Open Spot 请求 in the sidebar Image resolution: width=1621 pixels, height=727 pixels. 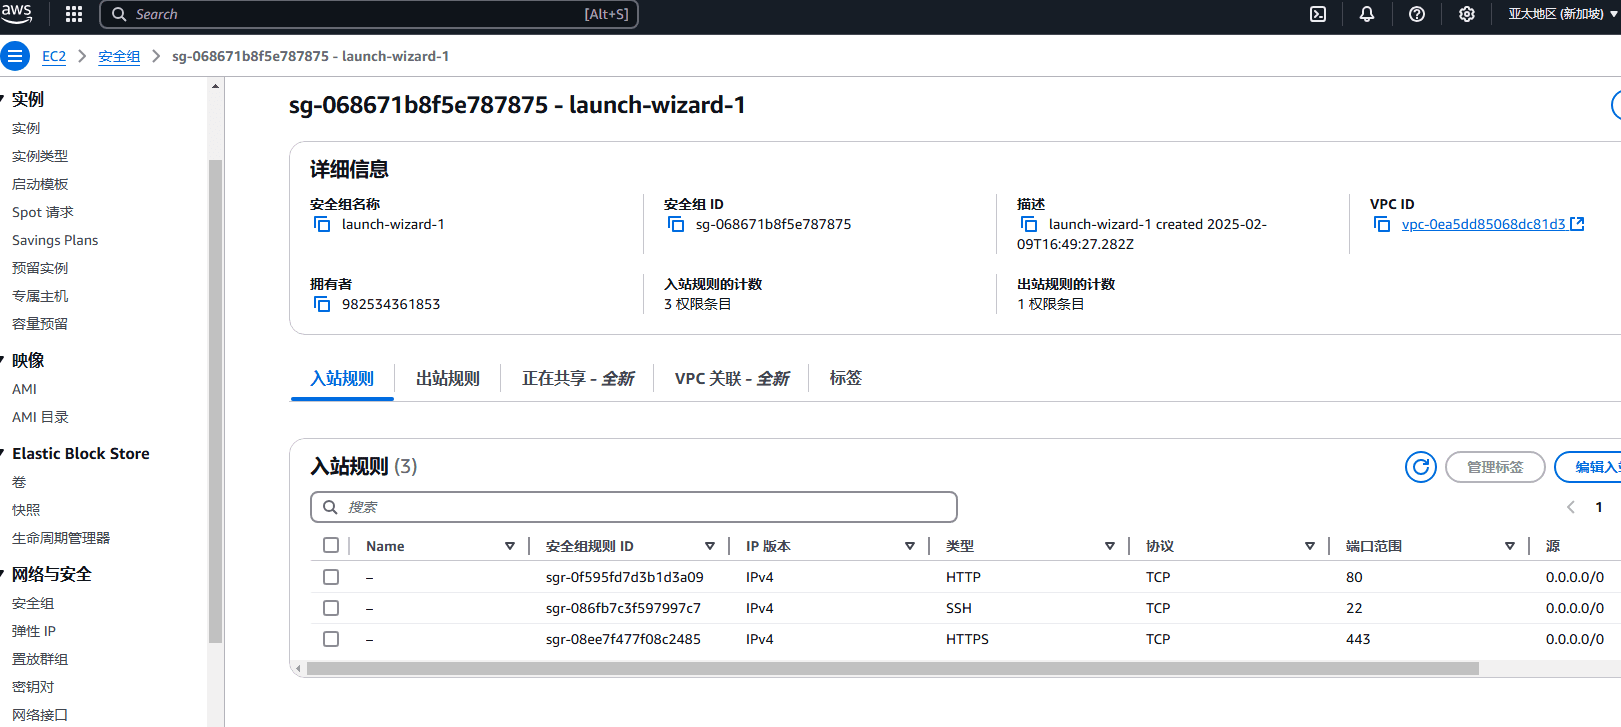pos(43,212)
